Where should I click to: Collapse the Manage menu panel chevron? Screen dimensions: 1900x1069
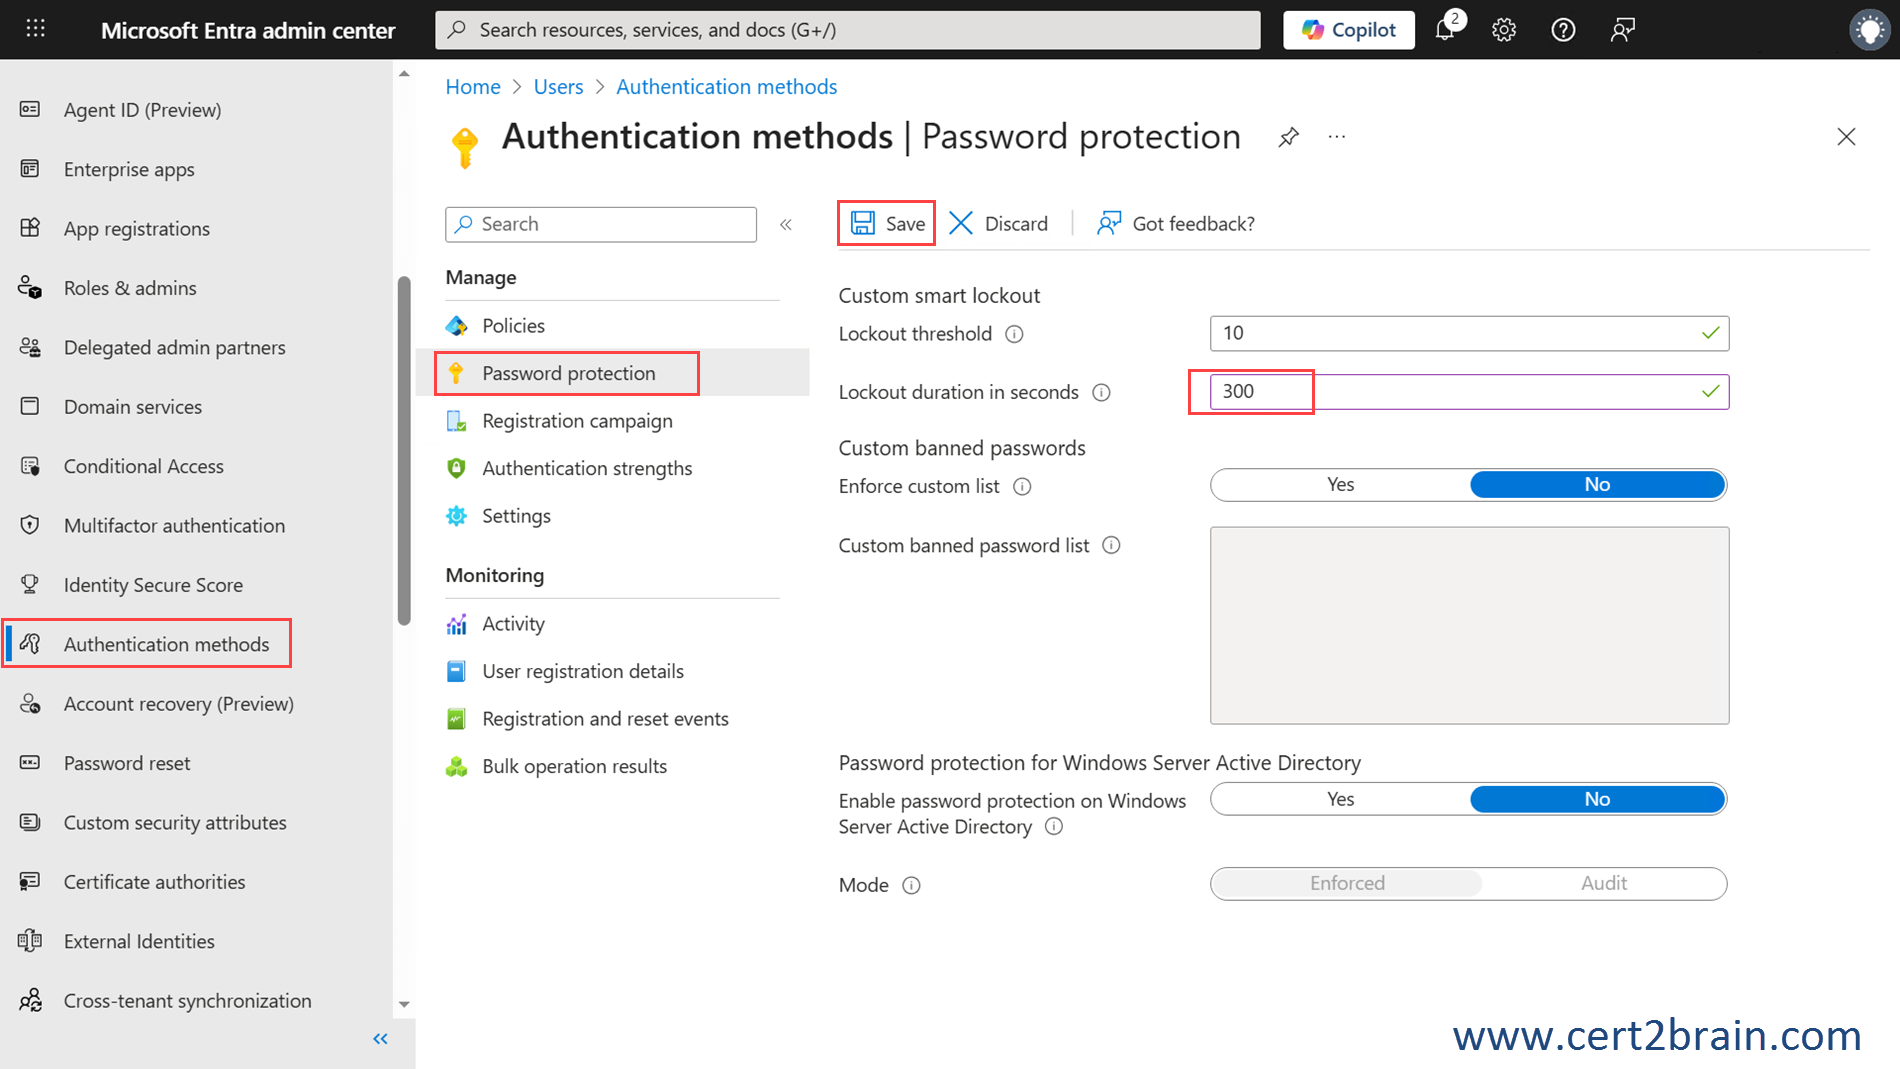tap(786, 224)
